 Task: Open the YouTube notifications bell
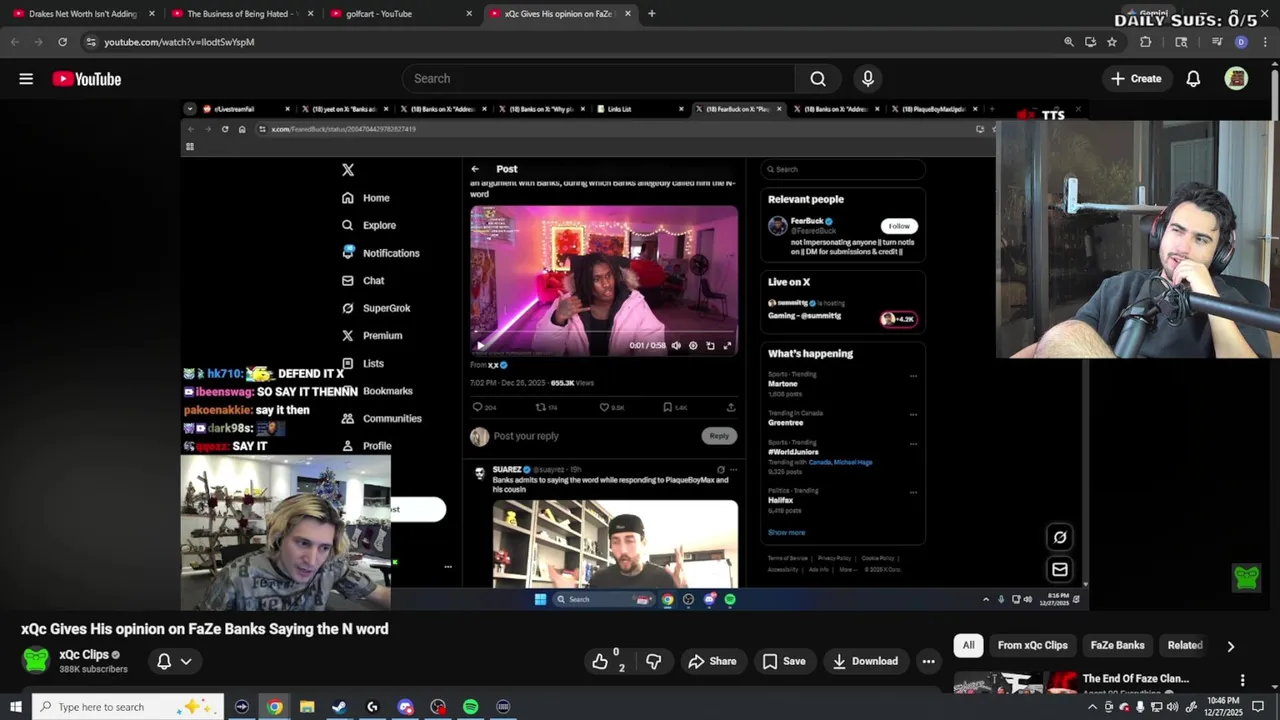point(1193,79)
